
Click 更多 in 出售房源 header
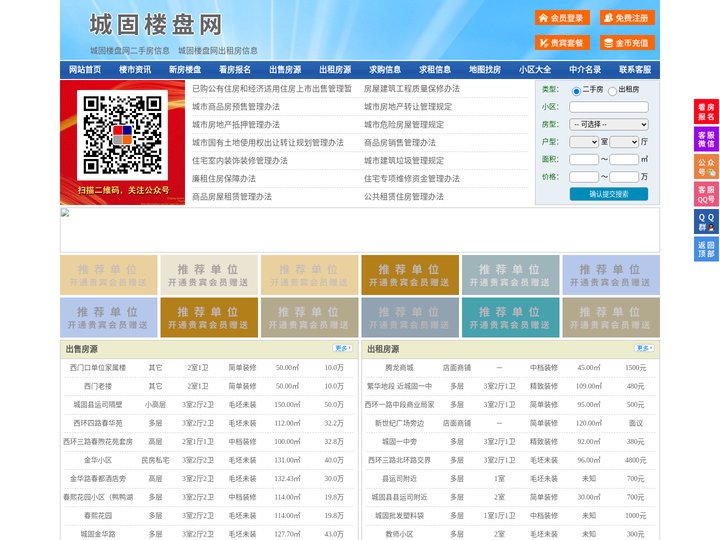tap(343, 349)
